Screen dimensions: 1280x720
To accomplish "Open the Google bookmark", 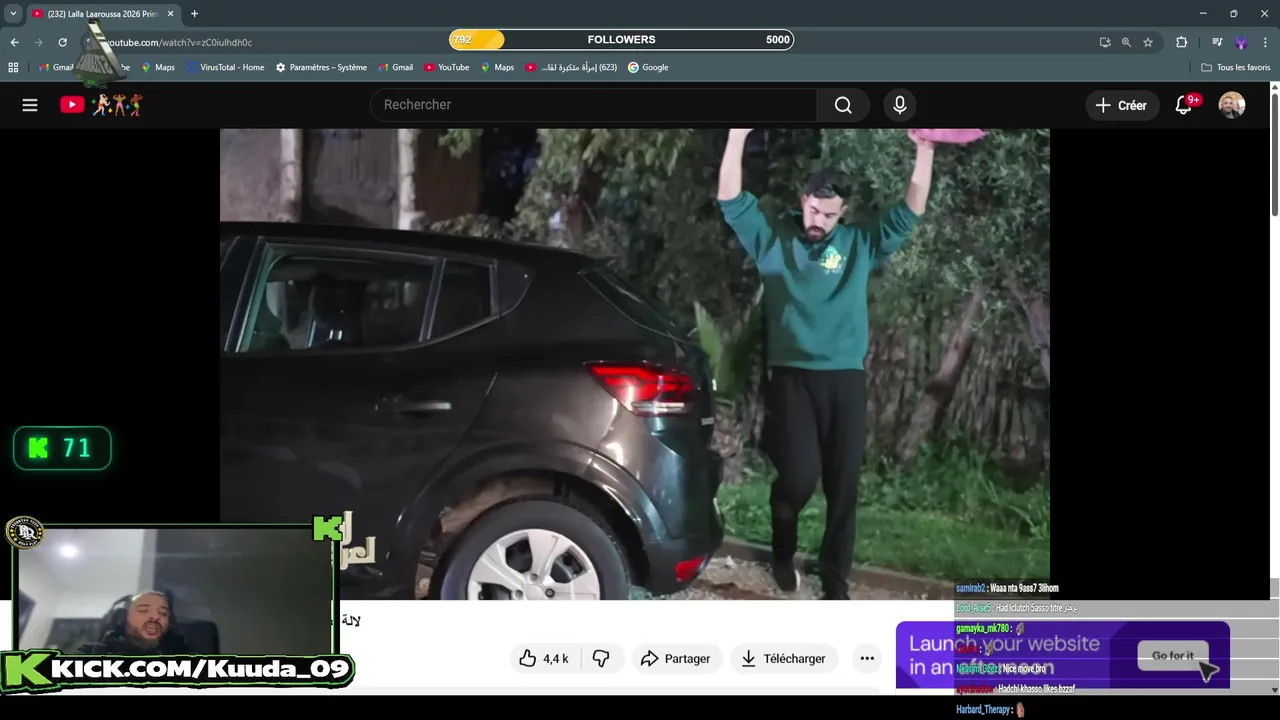I will 648,67.
